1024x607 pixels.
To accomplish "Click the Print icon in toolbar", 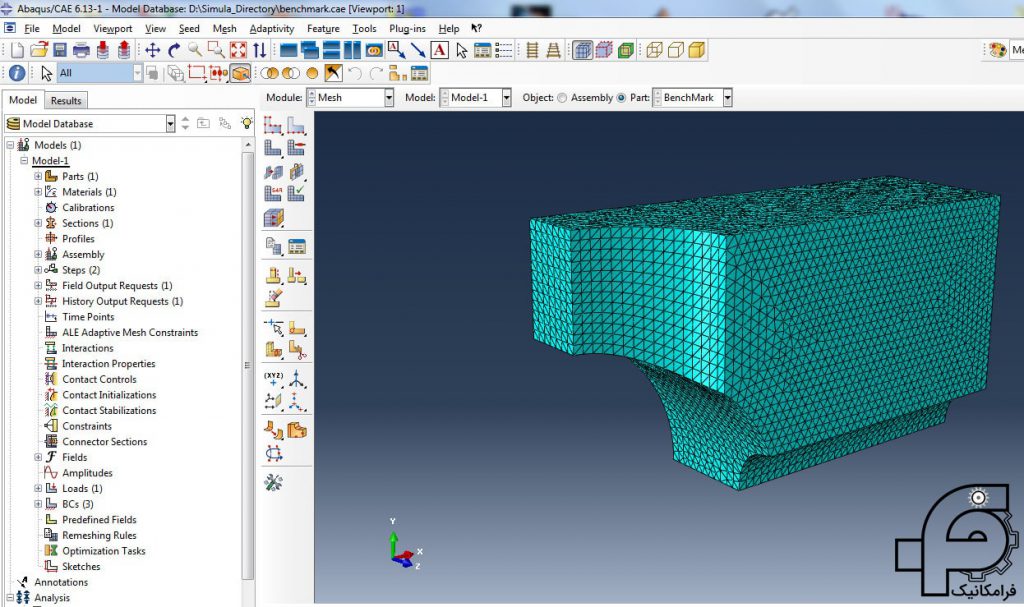I will pos(81,50).
